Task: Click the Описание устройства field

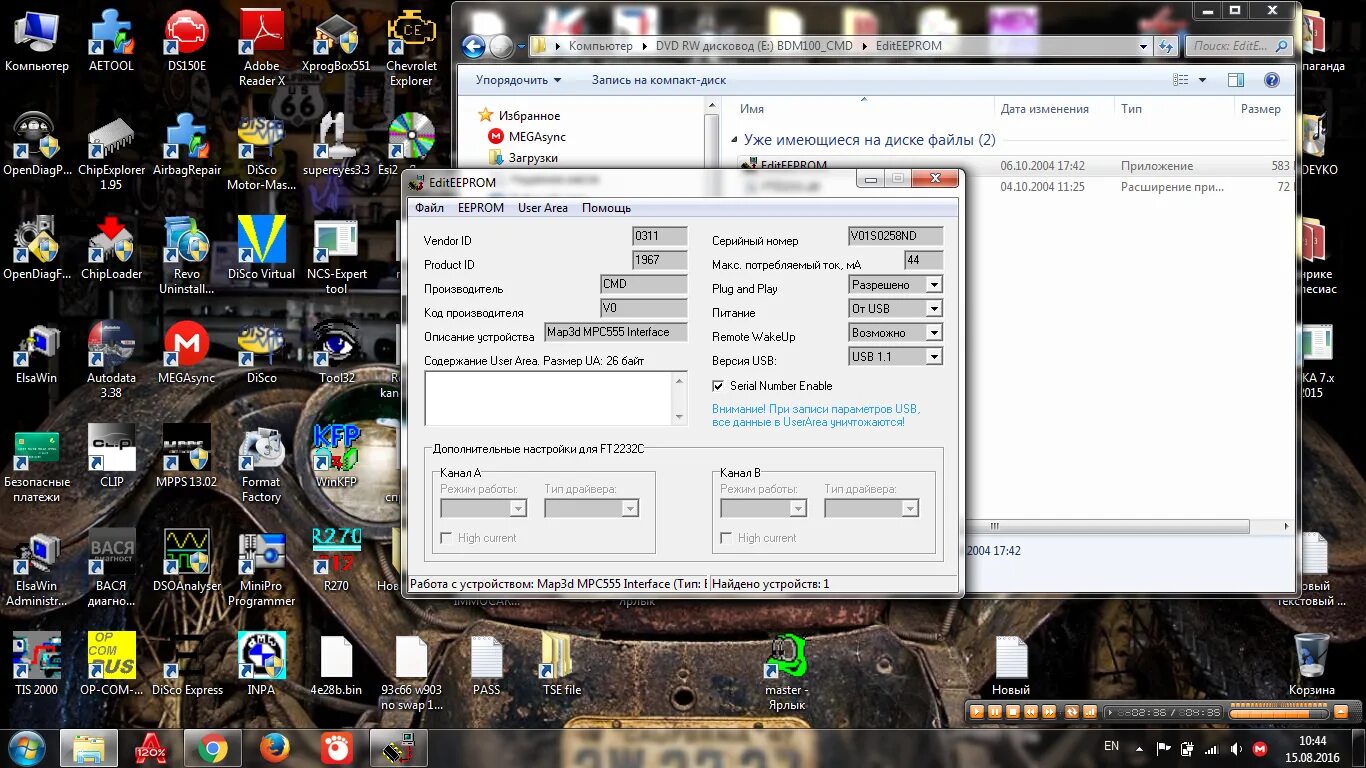Action: click(616, 333)
